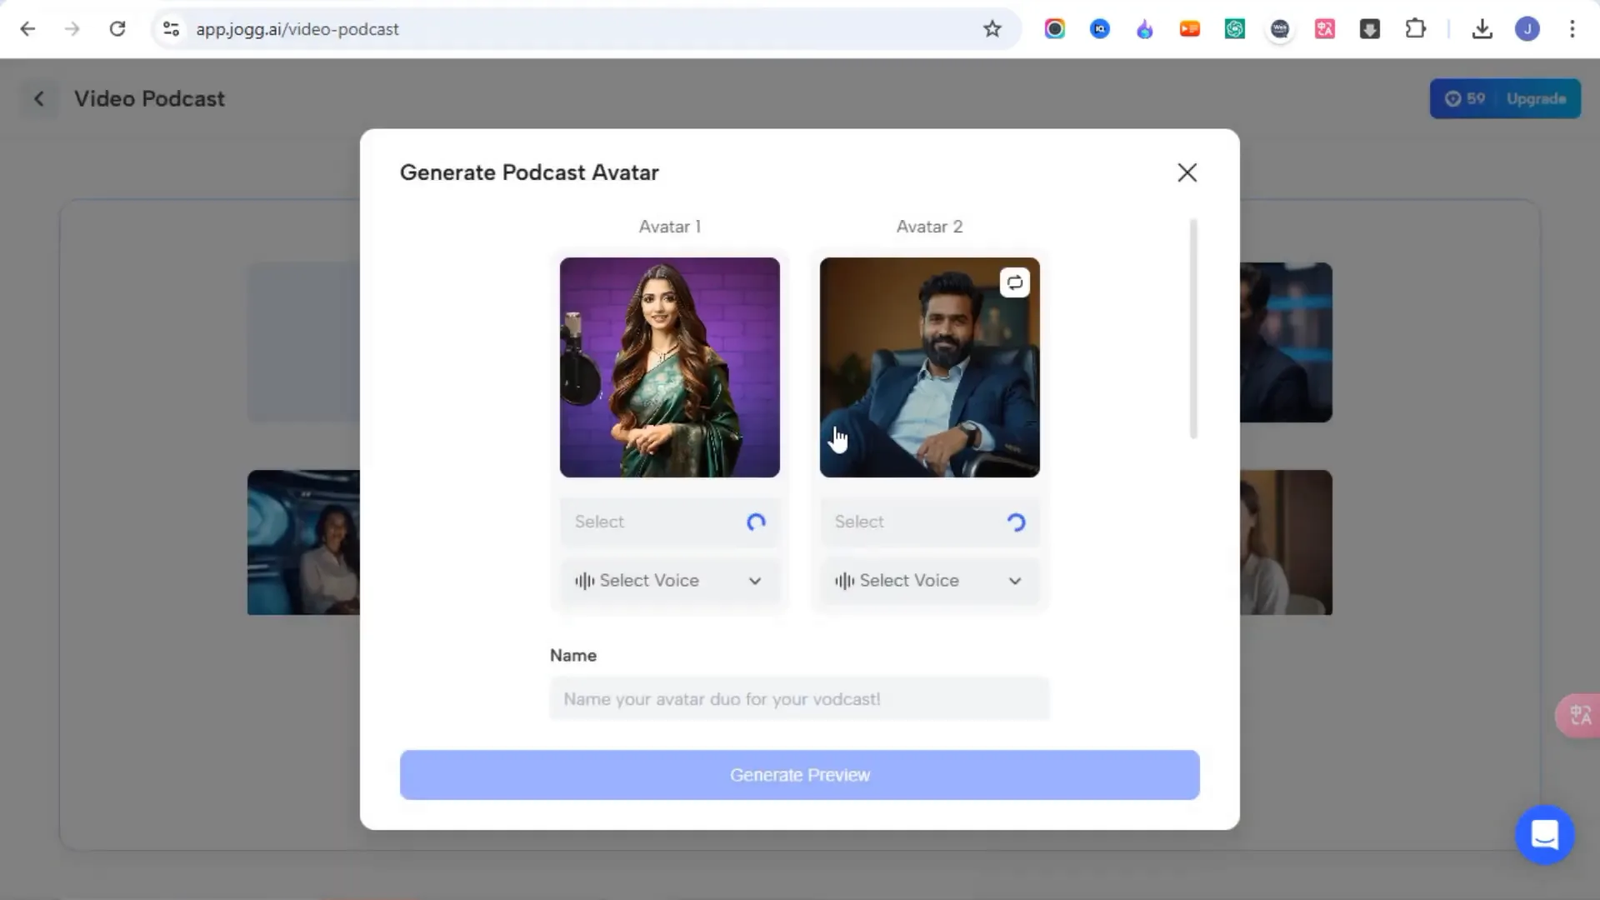Screen dimensions: 1600x900
Task: Open the flame-shaped browser extension
Action: pyautogui.click(x=1145, y=29)
